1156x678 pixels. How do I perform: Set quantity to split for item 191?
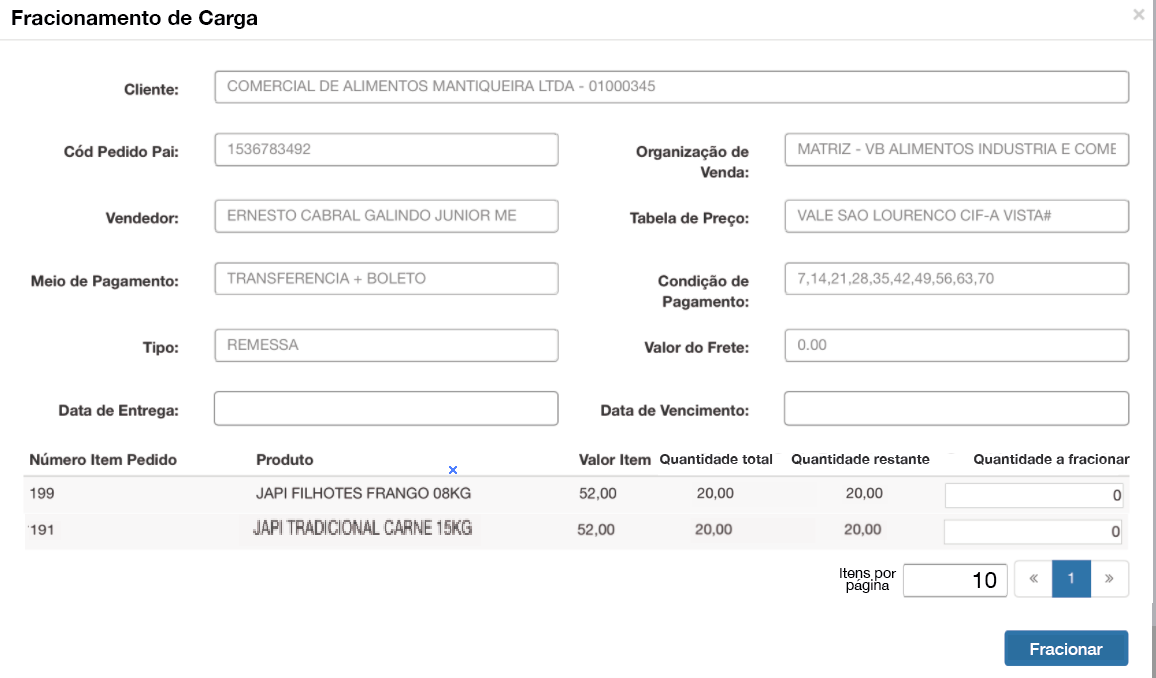(1032, 531)
